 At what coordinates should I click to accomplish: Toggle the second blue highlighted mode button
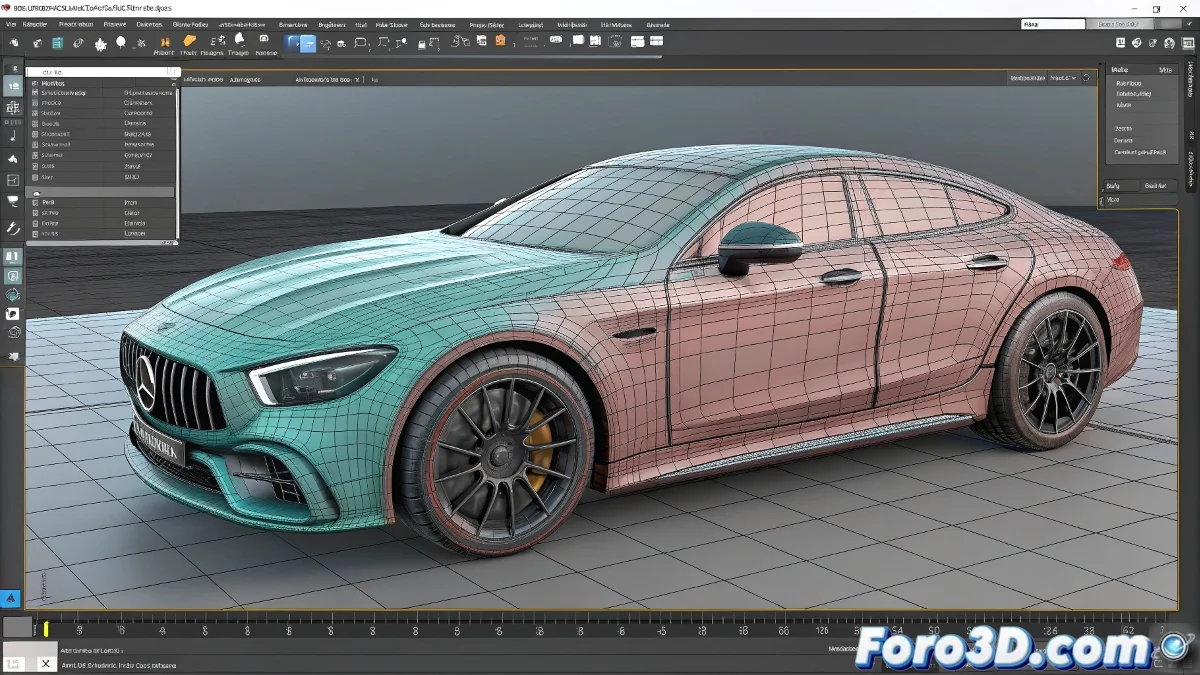point(309,43)
